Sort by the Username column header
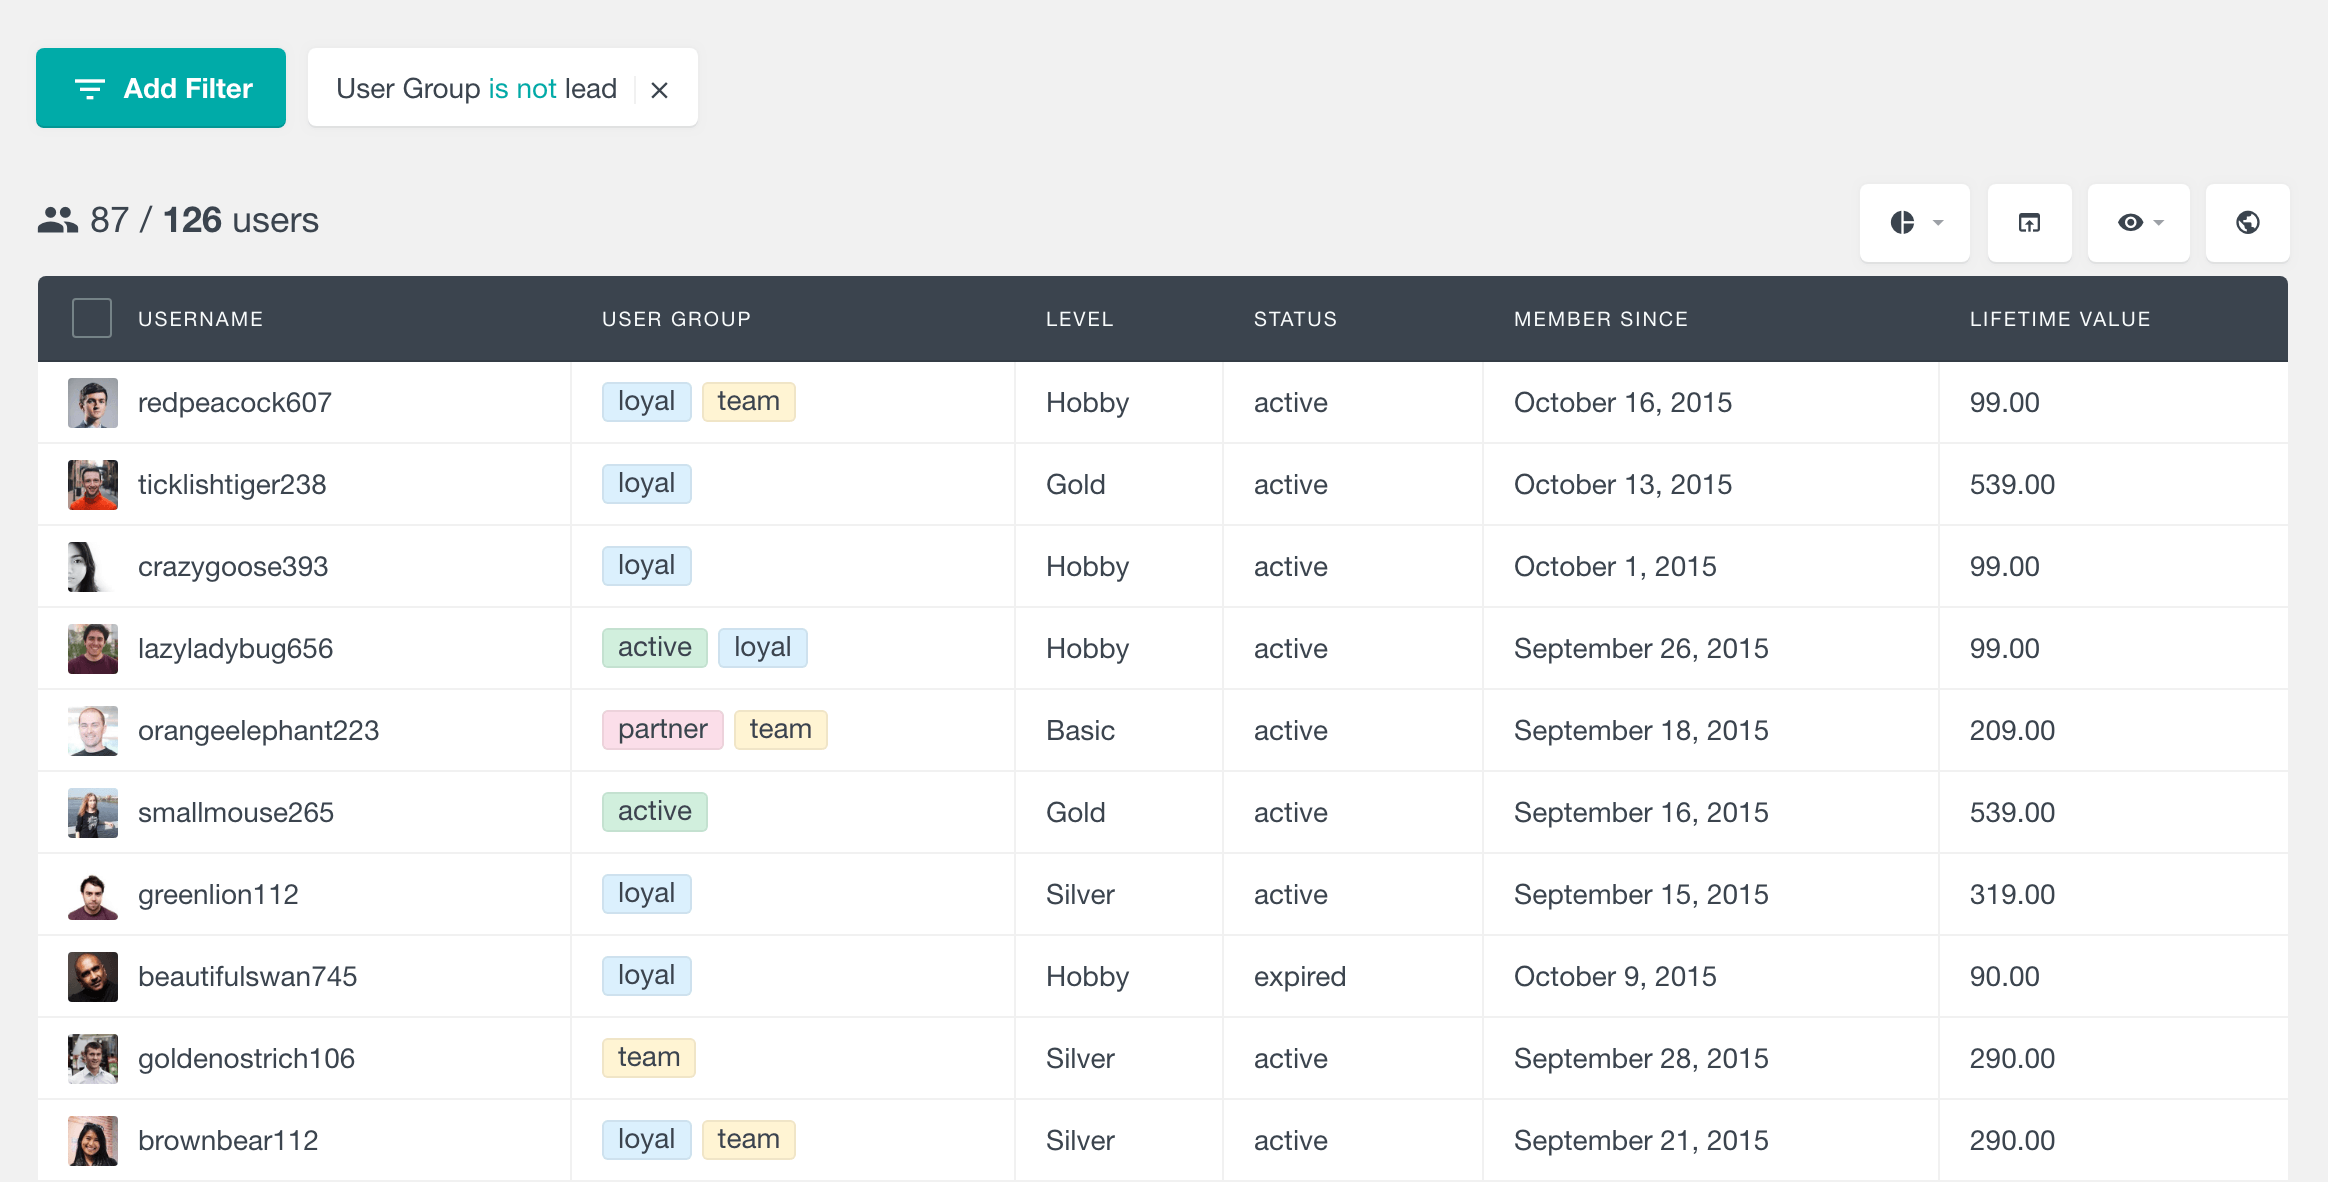Screen dimensions: 2328x1182 click(x=201, y=319)
